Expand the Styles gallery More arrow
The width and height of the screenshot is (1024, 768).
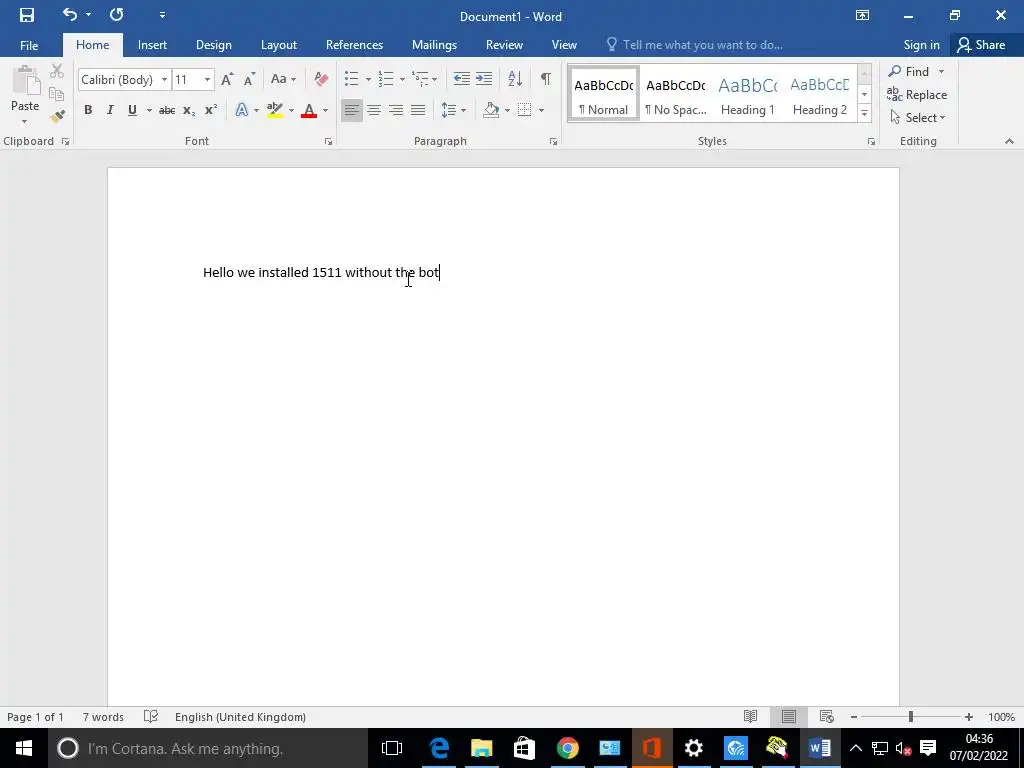tap(864, 113)
